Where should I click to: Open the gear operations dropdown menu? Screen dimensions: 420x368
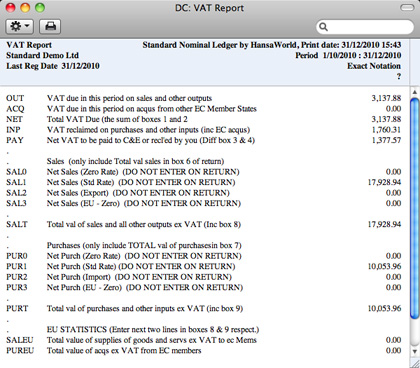20,26
